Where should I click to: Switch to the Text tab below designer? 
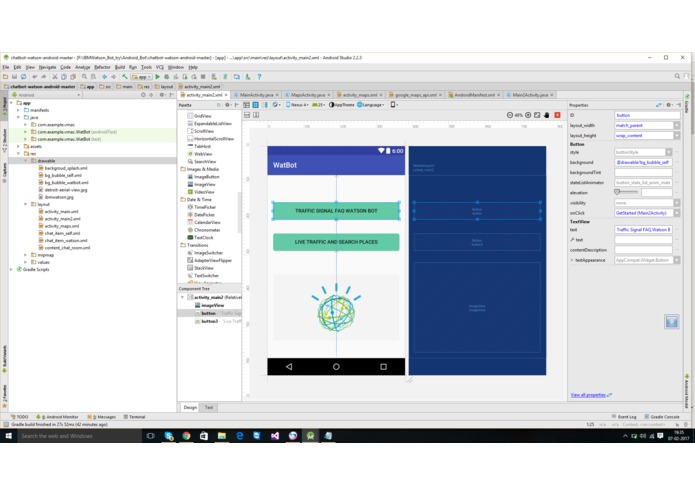209,408
